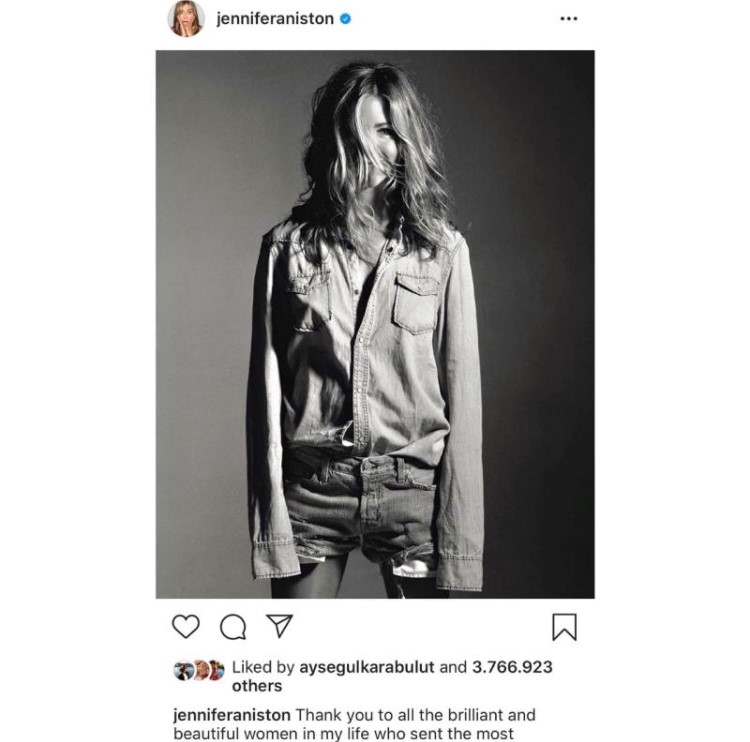Open jenniferaniston's profile picture in header
Image resolution: width=750 pixels, height=742 pixels.
(186, 19)
